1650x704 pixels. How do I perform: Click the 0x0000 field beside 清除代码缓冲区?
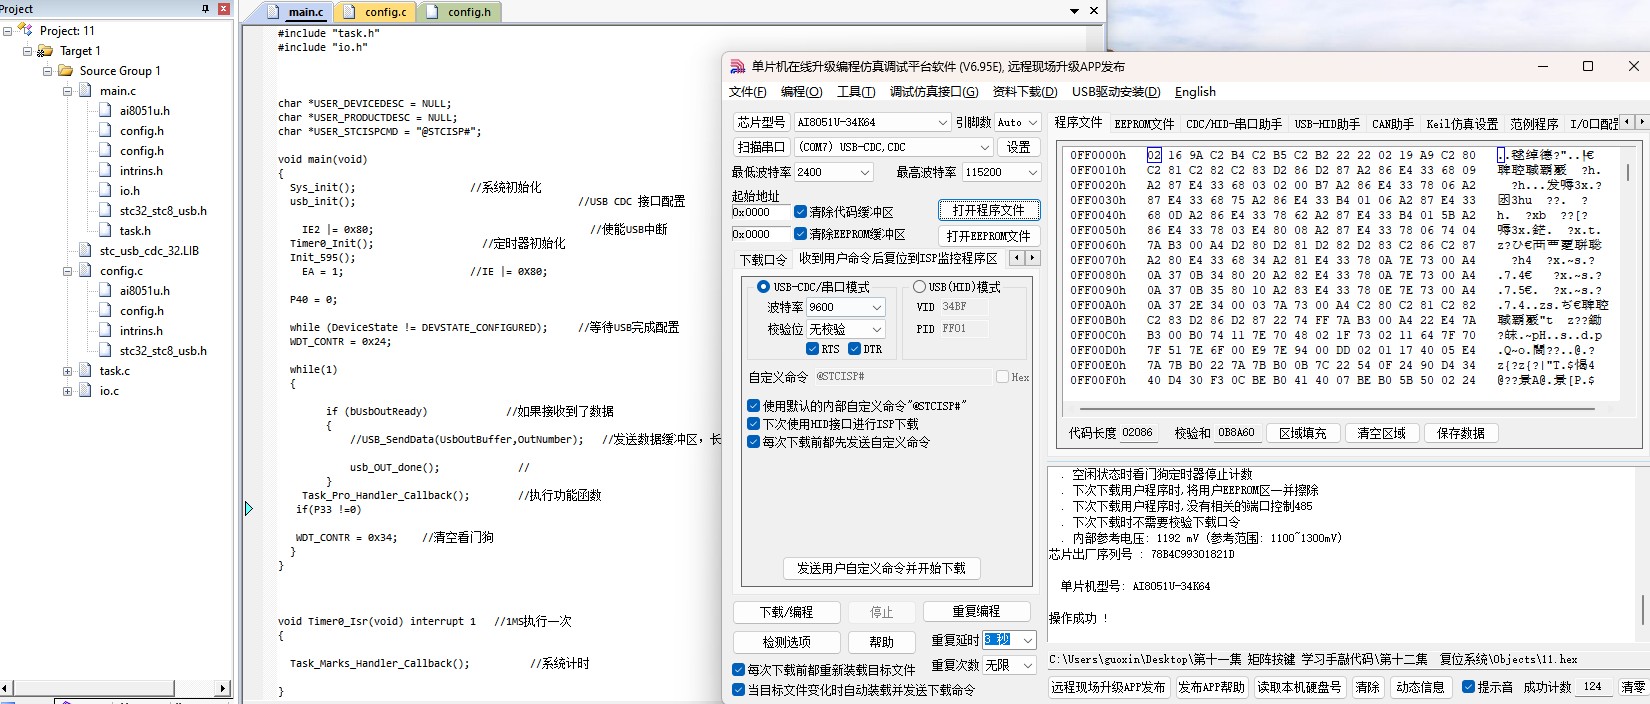click(759, 212)
